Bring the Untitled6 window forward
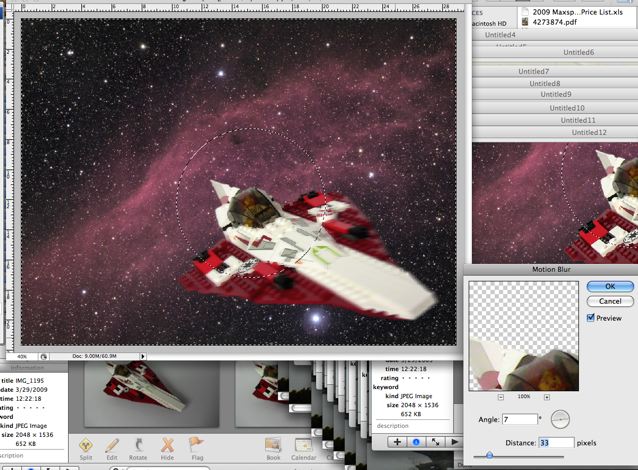 click(577, 52)
